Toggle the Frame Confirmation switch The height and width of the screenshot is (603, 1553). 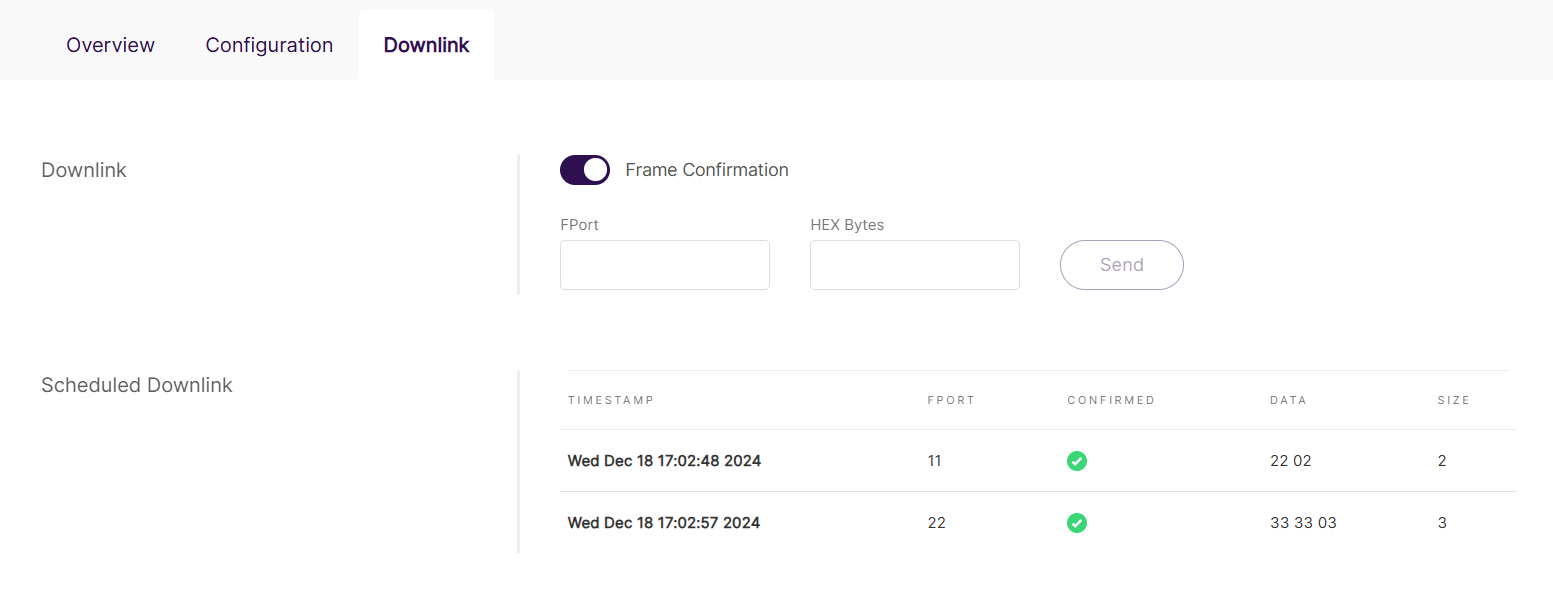click(585, 170)
